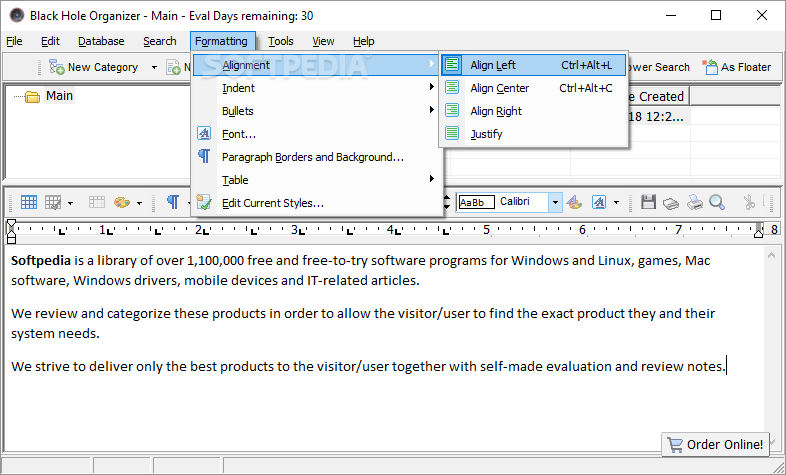Expand the Table submenu

(316, 180)
